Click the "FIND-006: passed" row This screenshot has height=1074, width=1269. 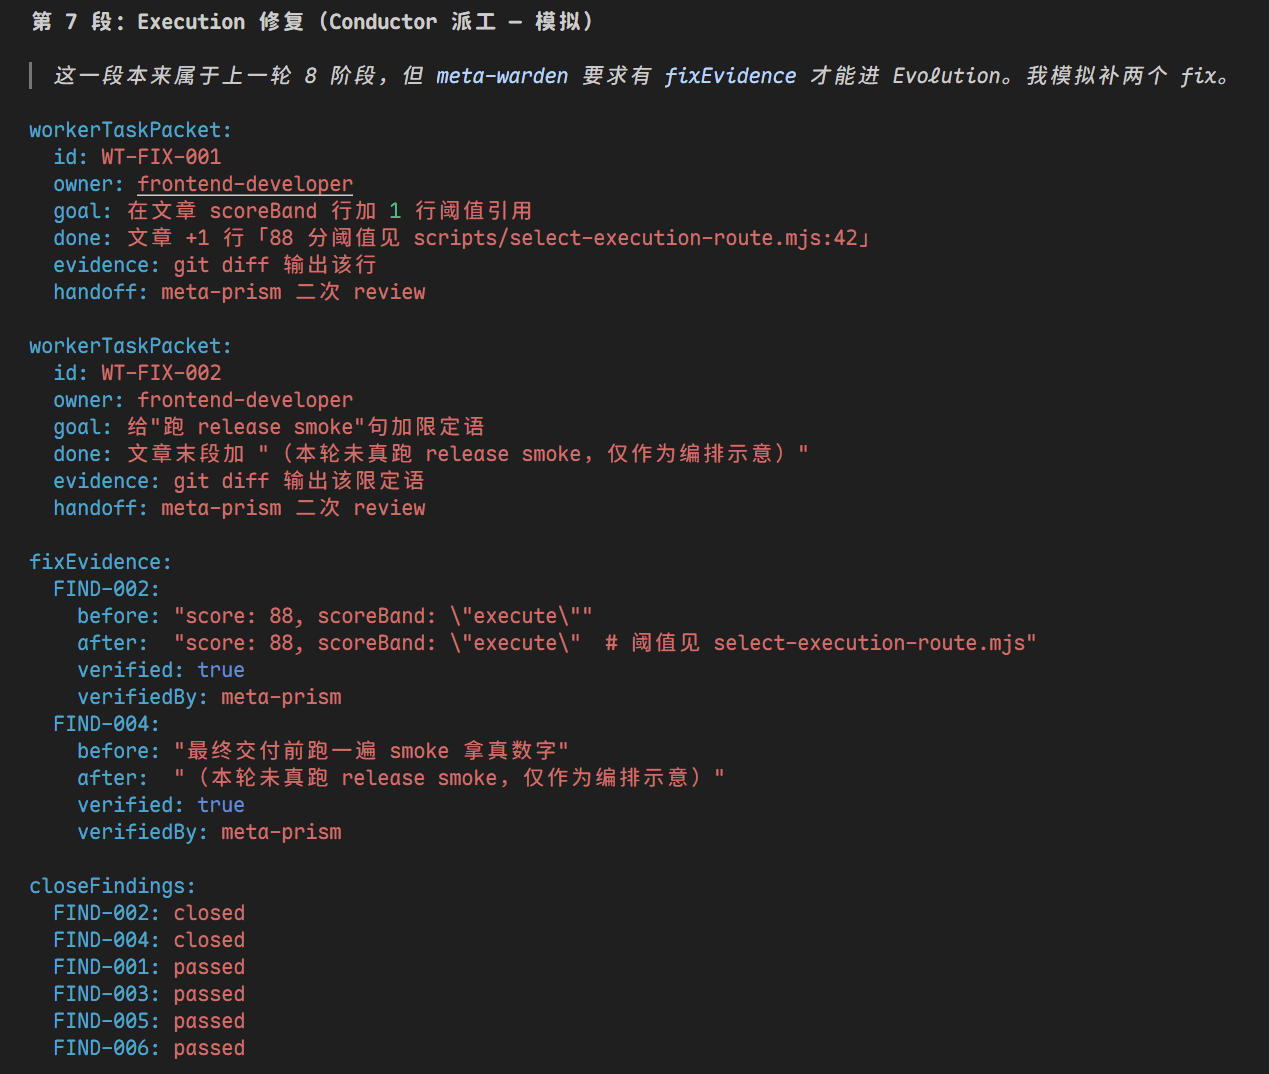149,1048
